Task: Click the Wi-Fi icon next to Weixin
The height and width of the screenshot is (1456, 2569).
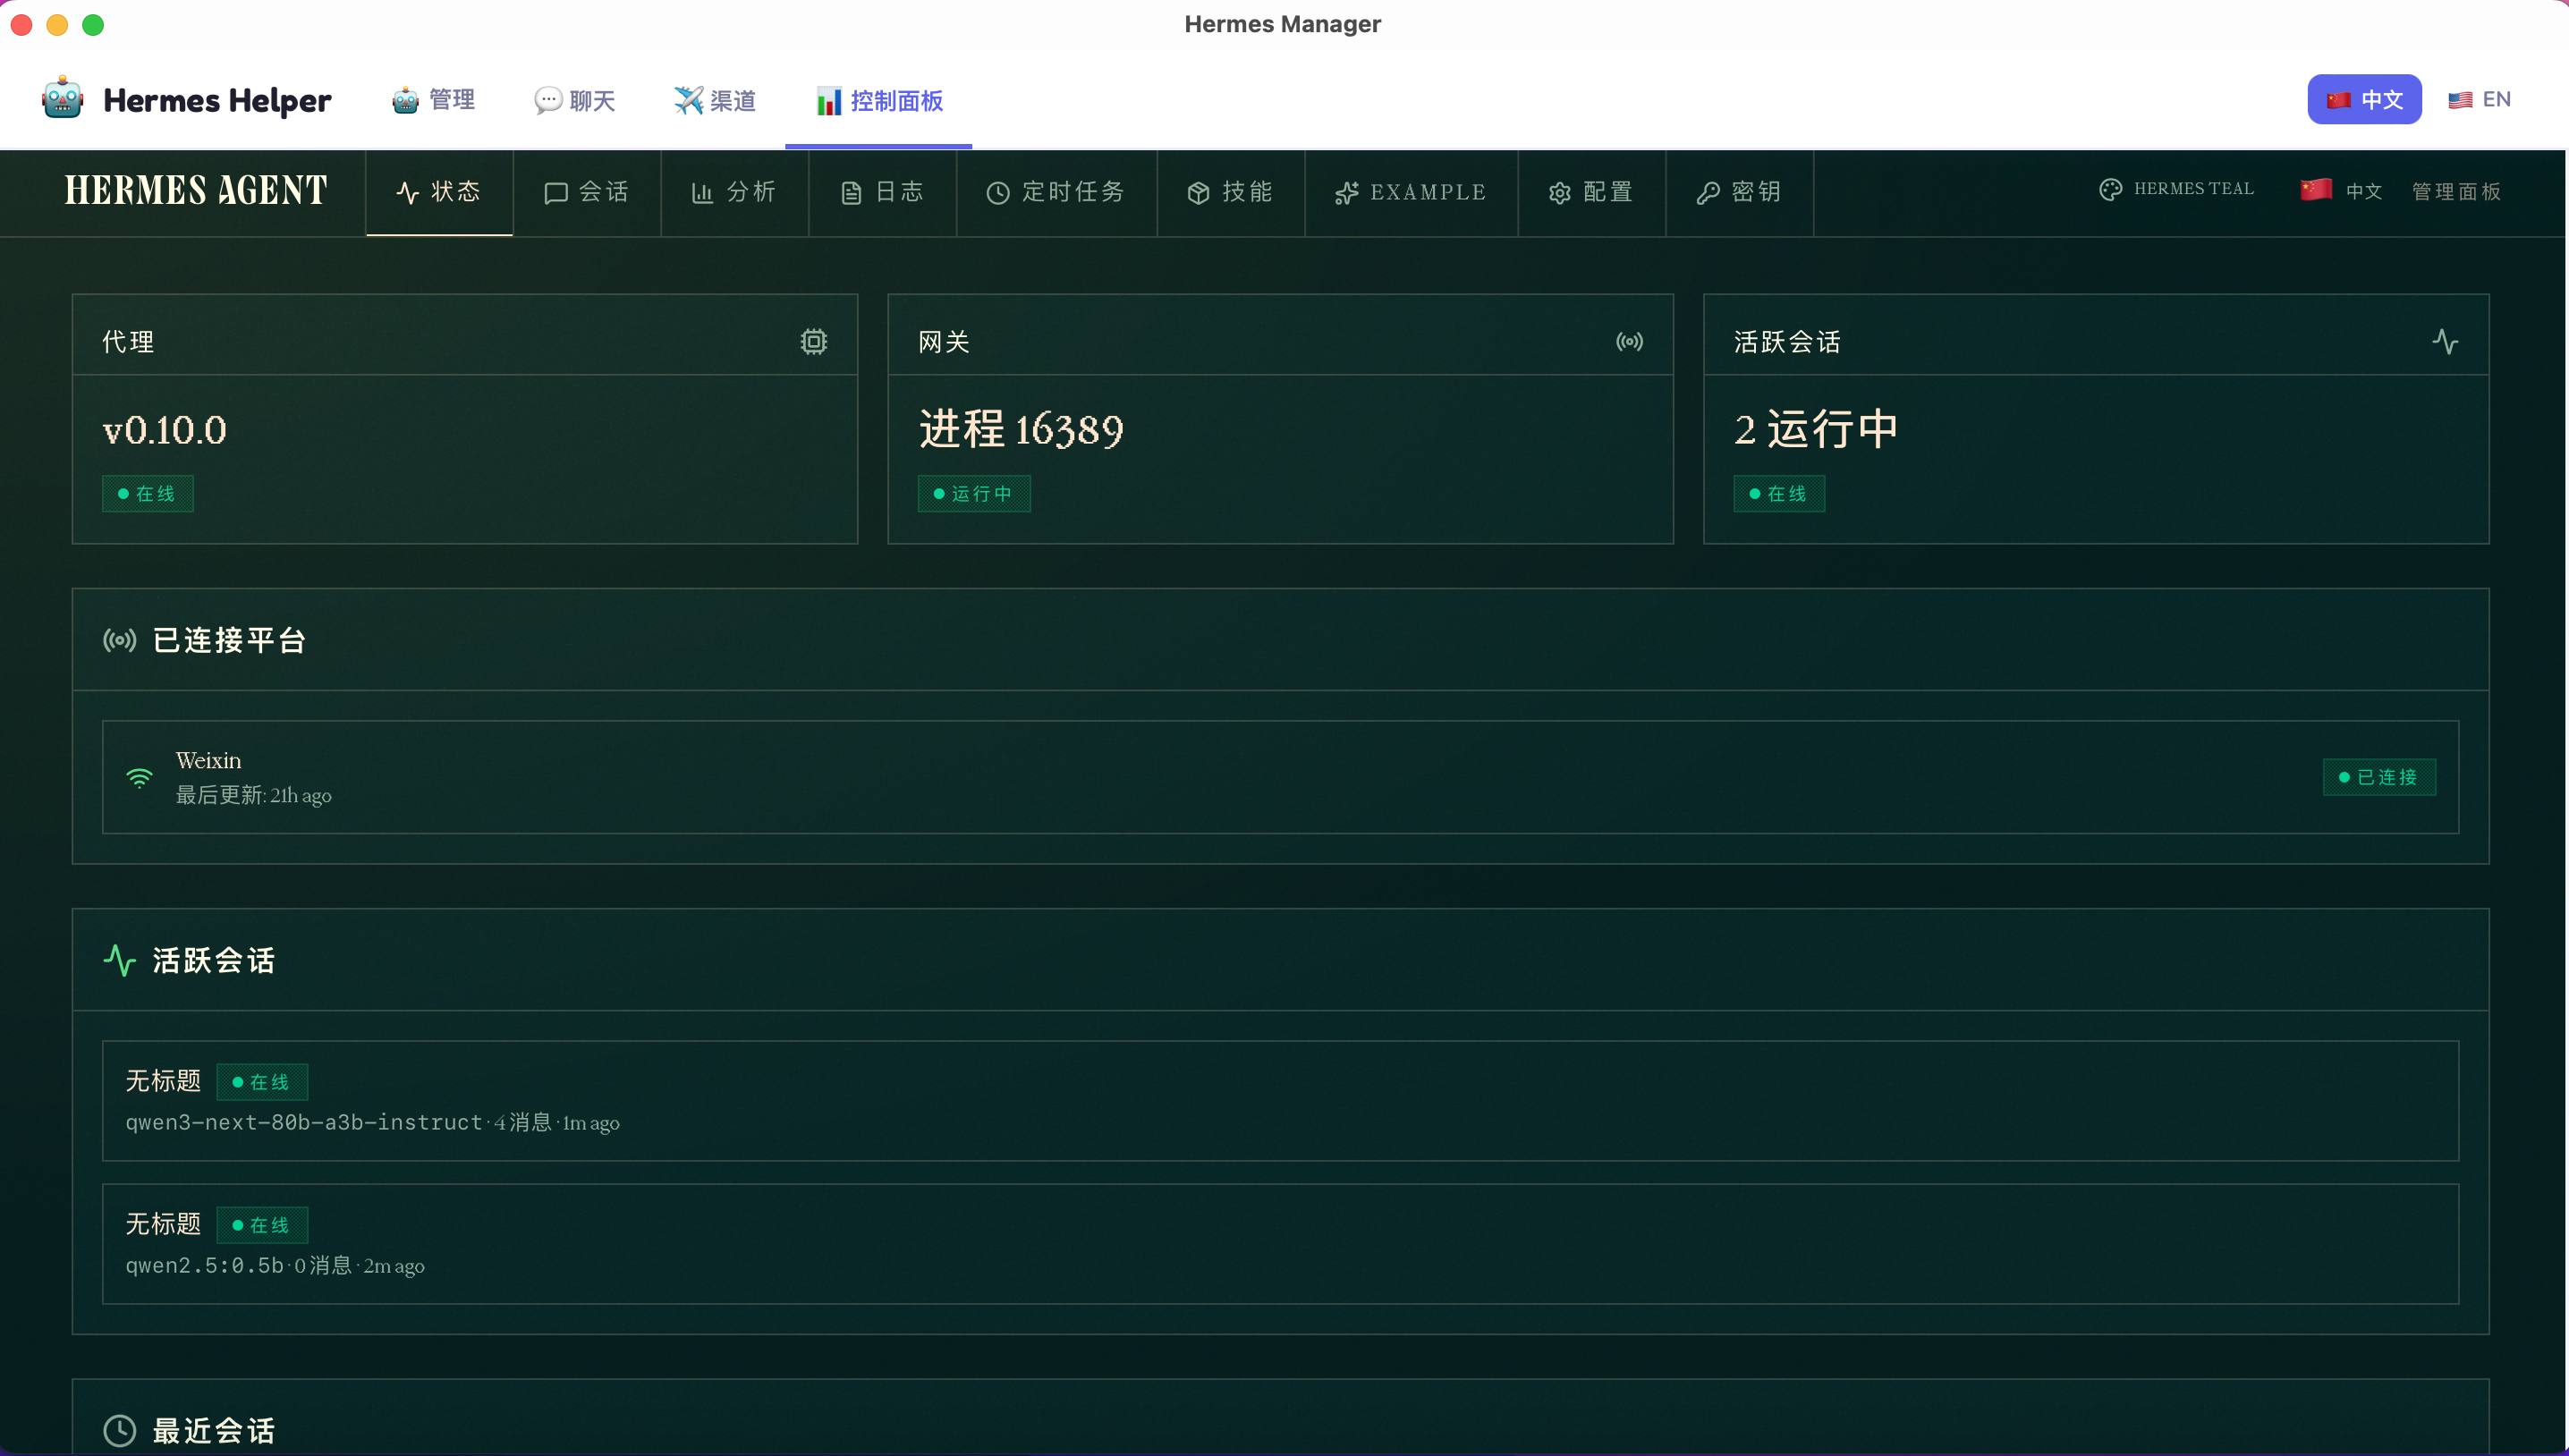Action: tap(140, 777)
